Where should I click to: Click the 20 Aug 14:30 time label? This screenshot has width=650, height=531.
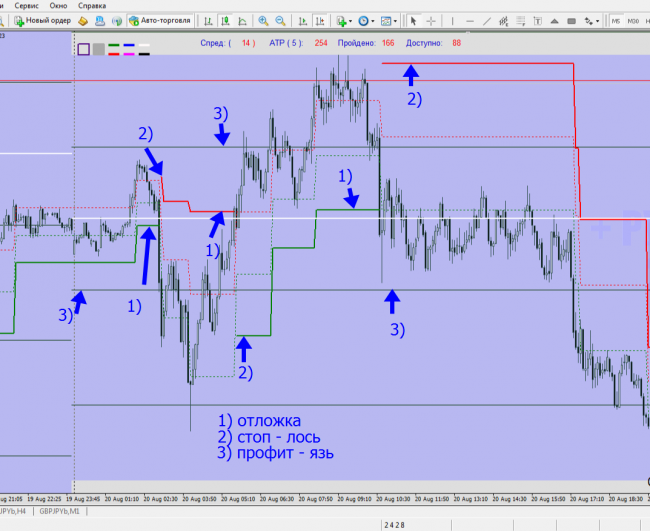[x=509, y=499]
